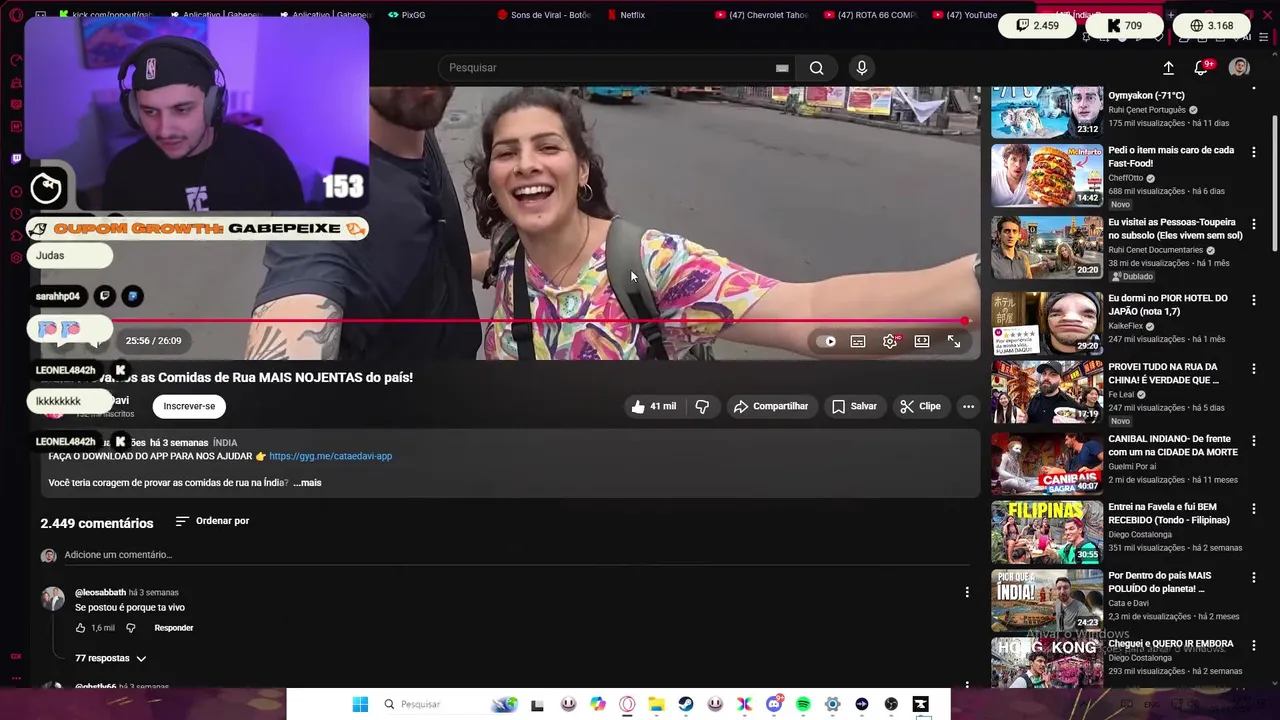This screenshot has height=720, width=1280.
Task: Open YouTube notifications bell
Action: pos(1201,68)
